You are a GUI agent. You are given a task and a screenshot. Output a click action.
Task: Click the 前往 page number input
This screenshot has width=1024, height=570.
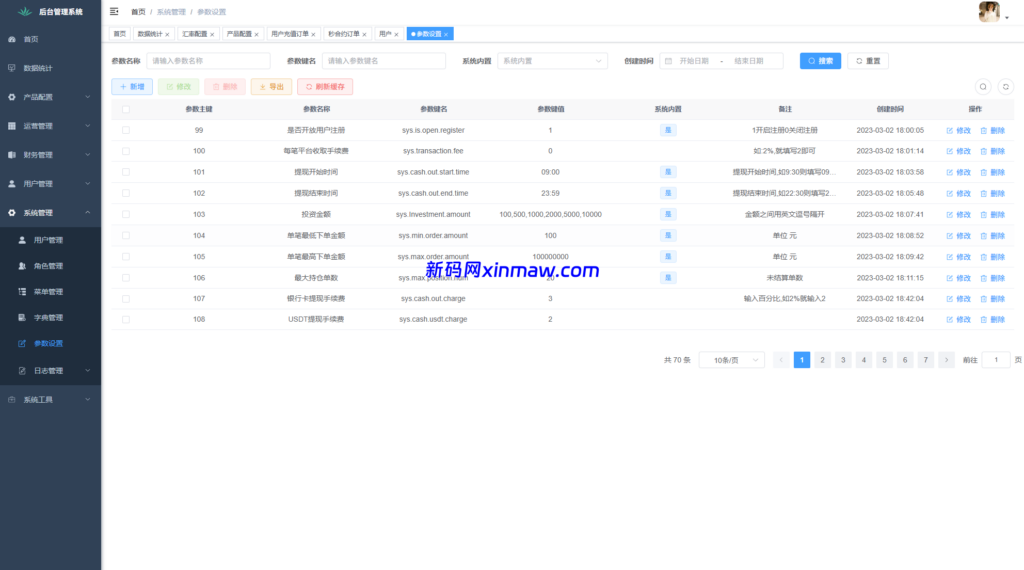tap(996, 360)
